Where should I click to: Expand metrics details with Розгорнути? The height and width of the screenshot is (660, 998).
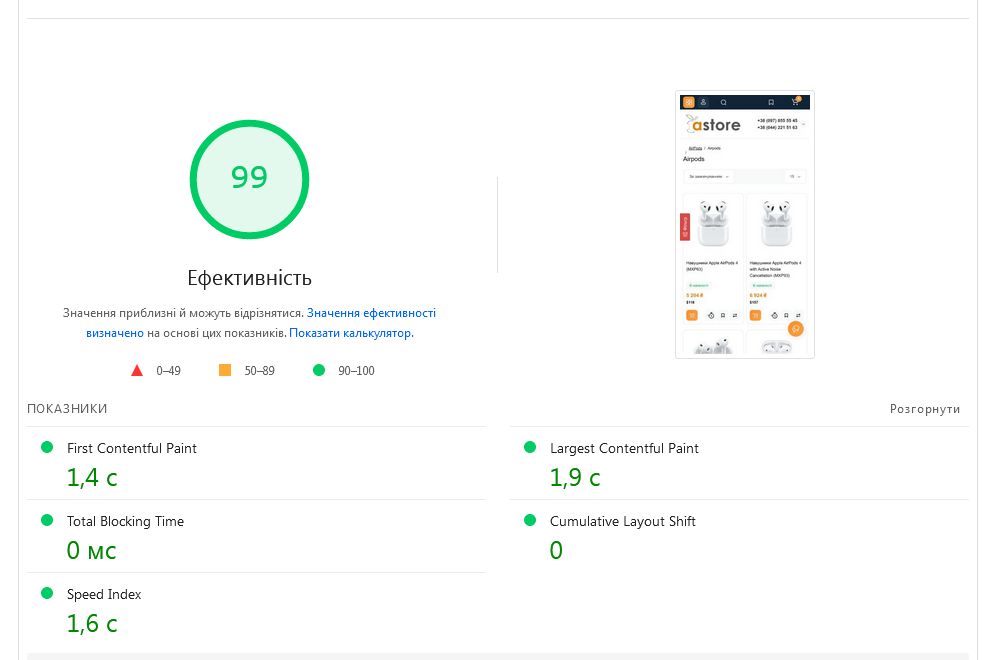pyautogui.click(x=924, y=409)
